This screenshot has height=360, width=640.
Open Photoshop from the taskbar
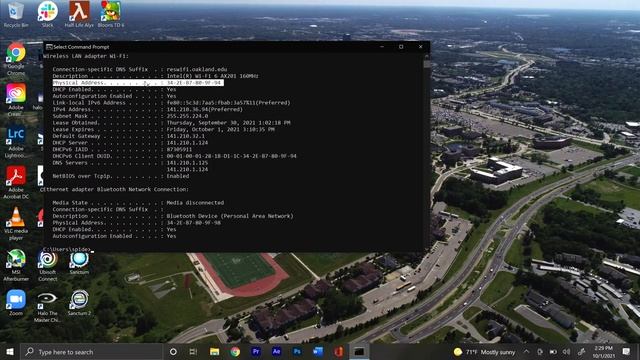pyautogui.click(x=297, y=351)
